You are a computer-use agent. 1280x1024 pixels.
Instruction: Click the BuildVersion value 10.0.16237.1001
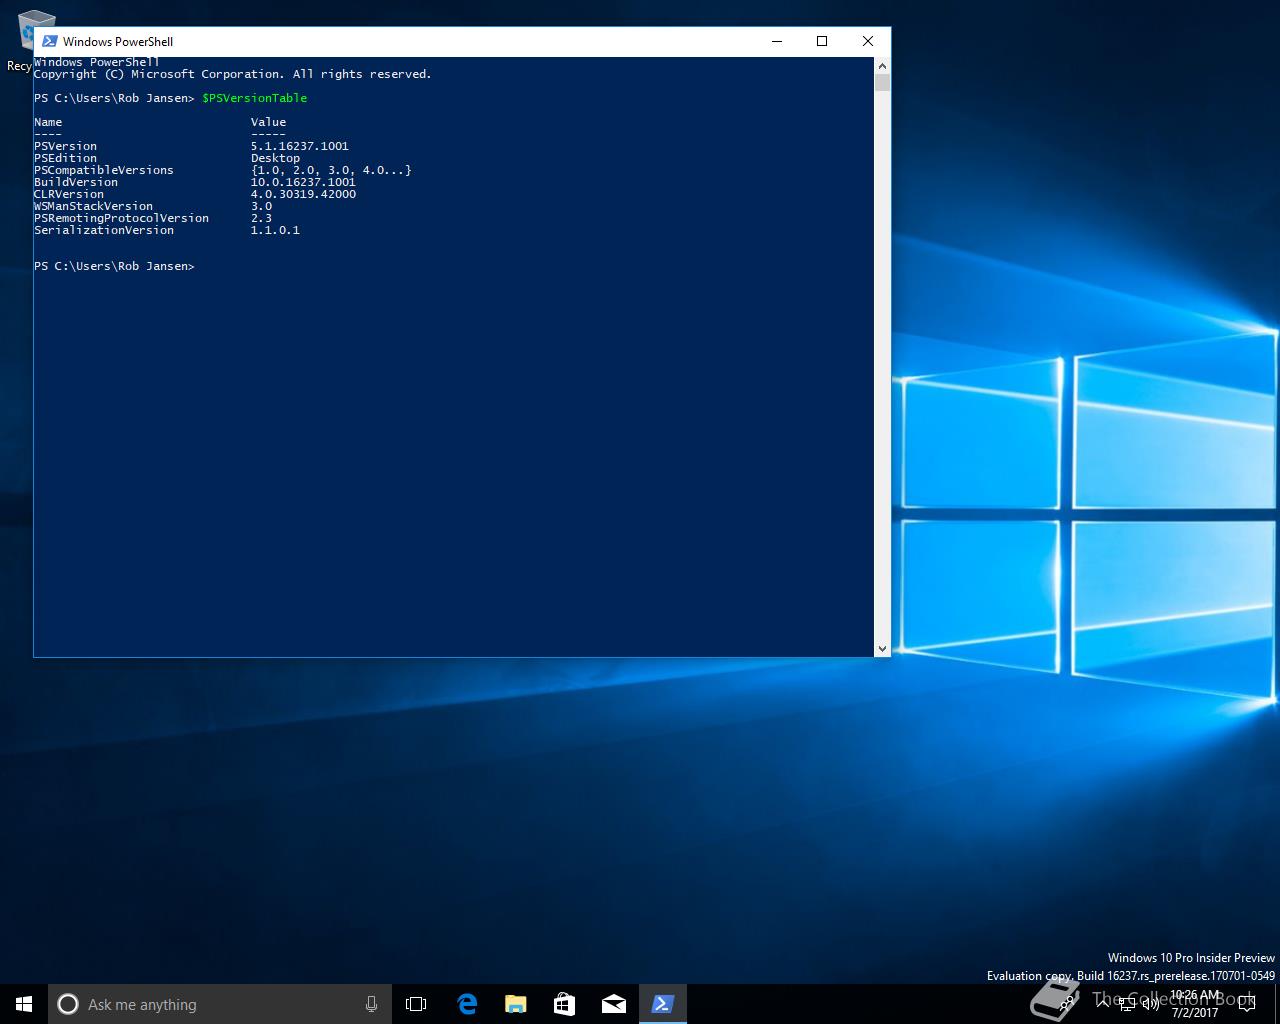coord(303,182)
